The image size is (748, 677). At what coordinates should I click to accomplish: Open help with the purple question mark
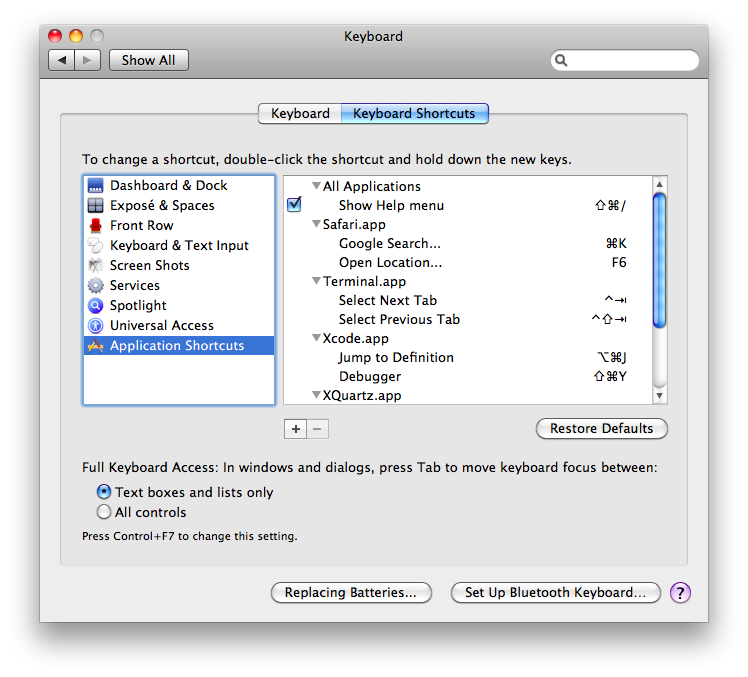[x=680, y=593]
